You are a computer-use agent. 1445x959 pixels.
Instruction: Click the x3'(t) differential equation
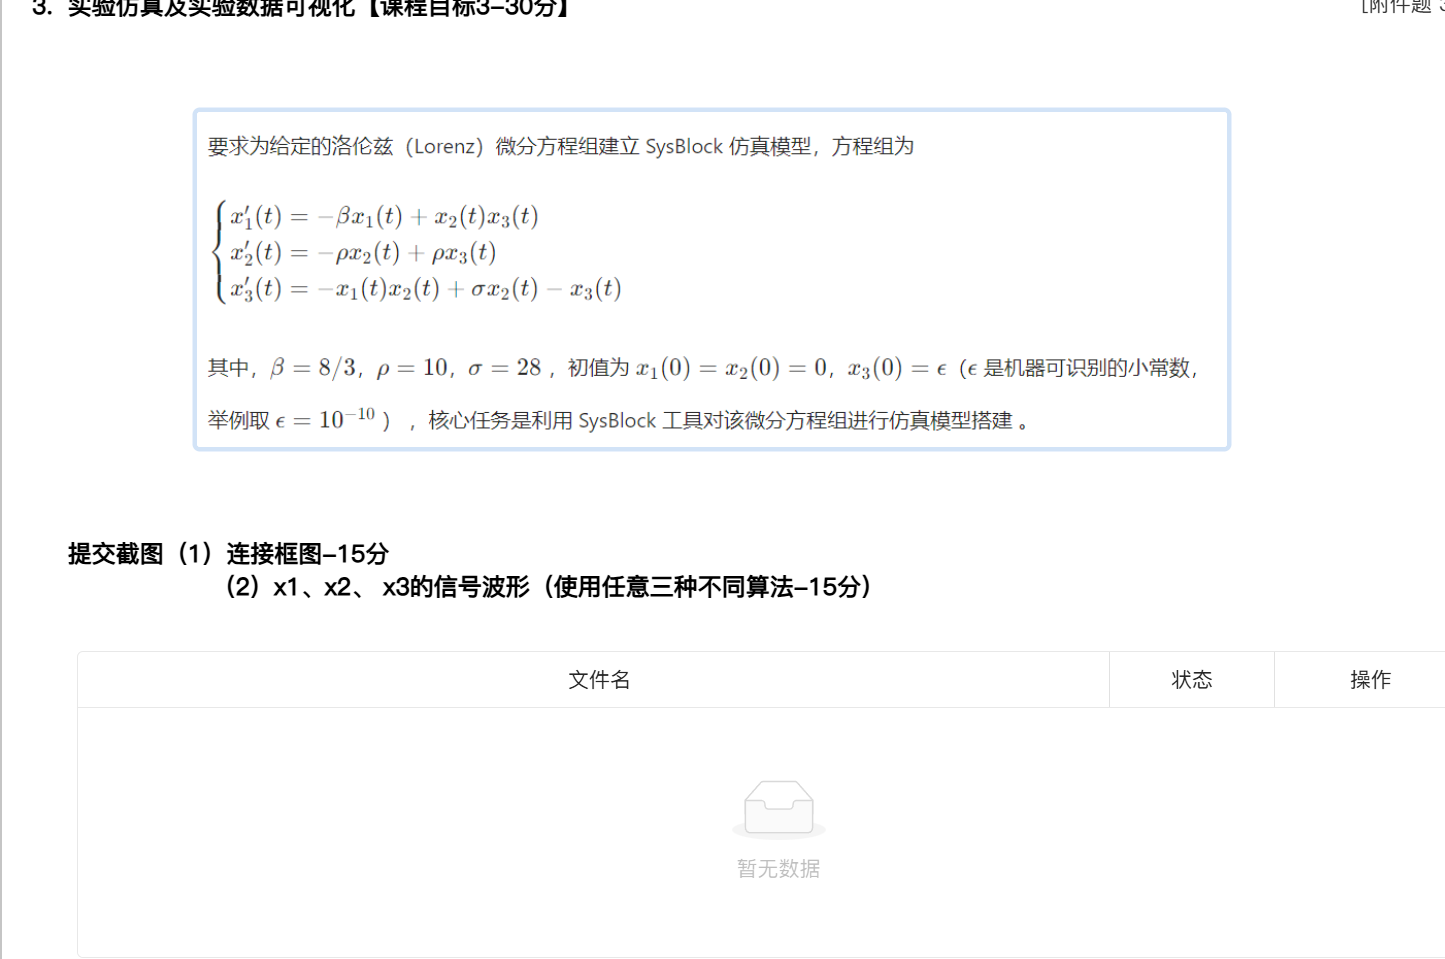426,288
